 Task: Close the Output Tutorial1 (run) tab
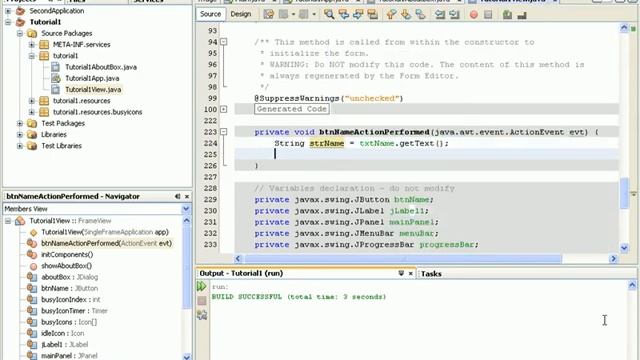coord(410,273)
